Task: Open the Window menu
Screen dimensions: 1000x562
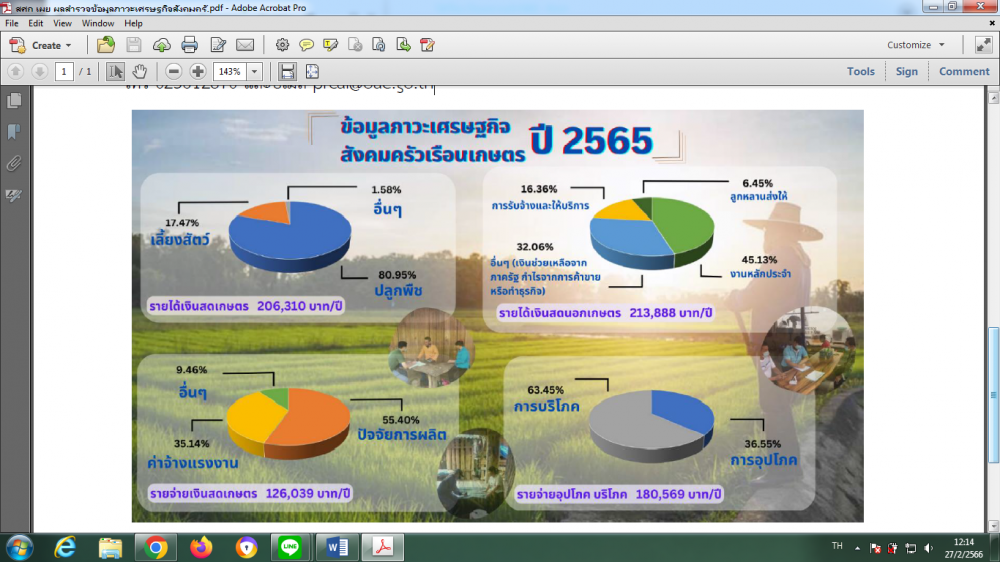Action: 98,23
